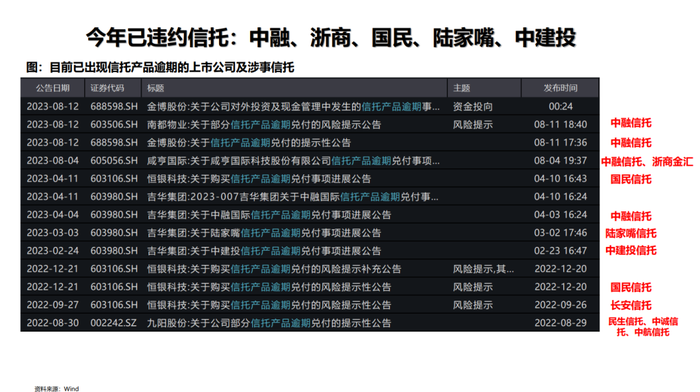
Task: Click the stock code 002242.SZ
Action: 113,323
